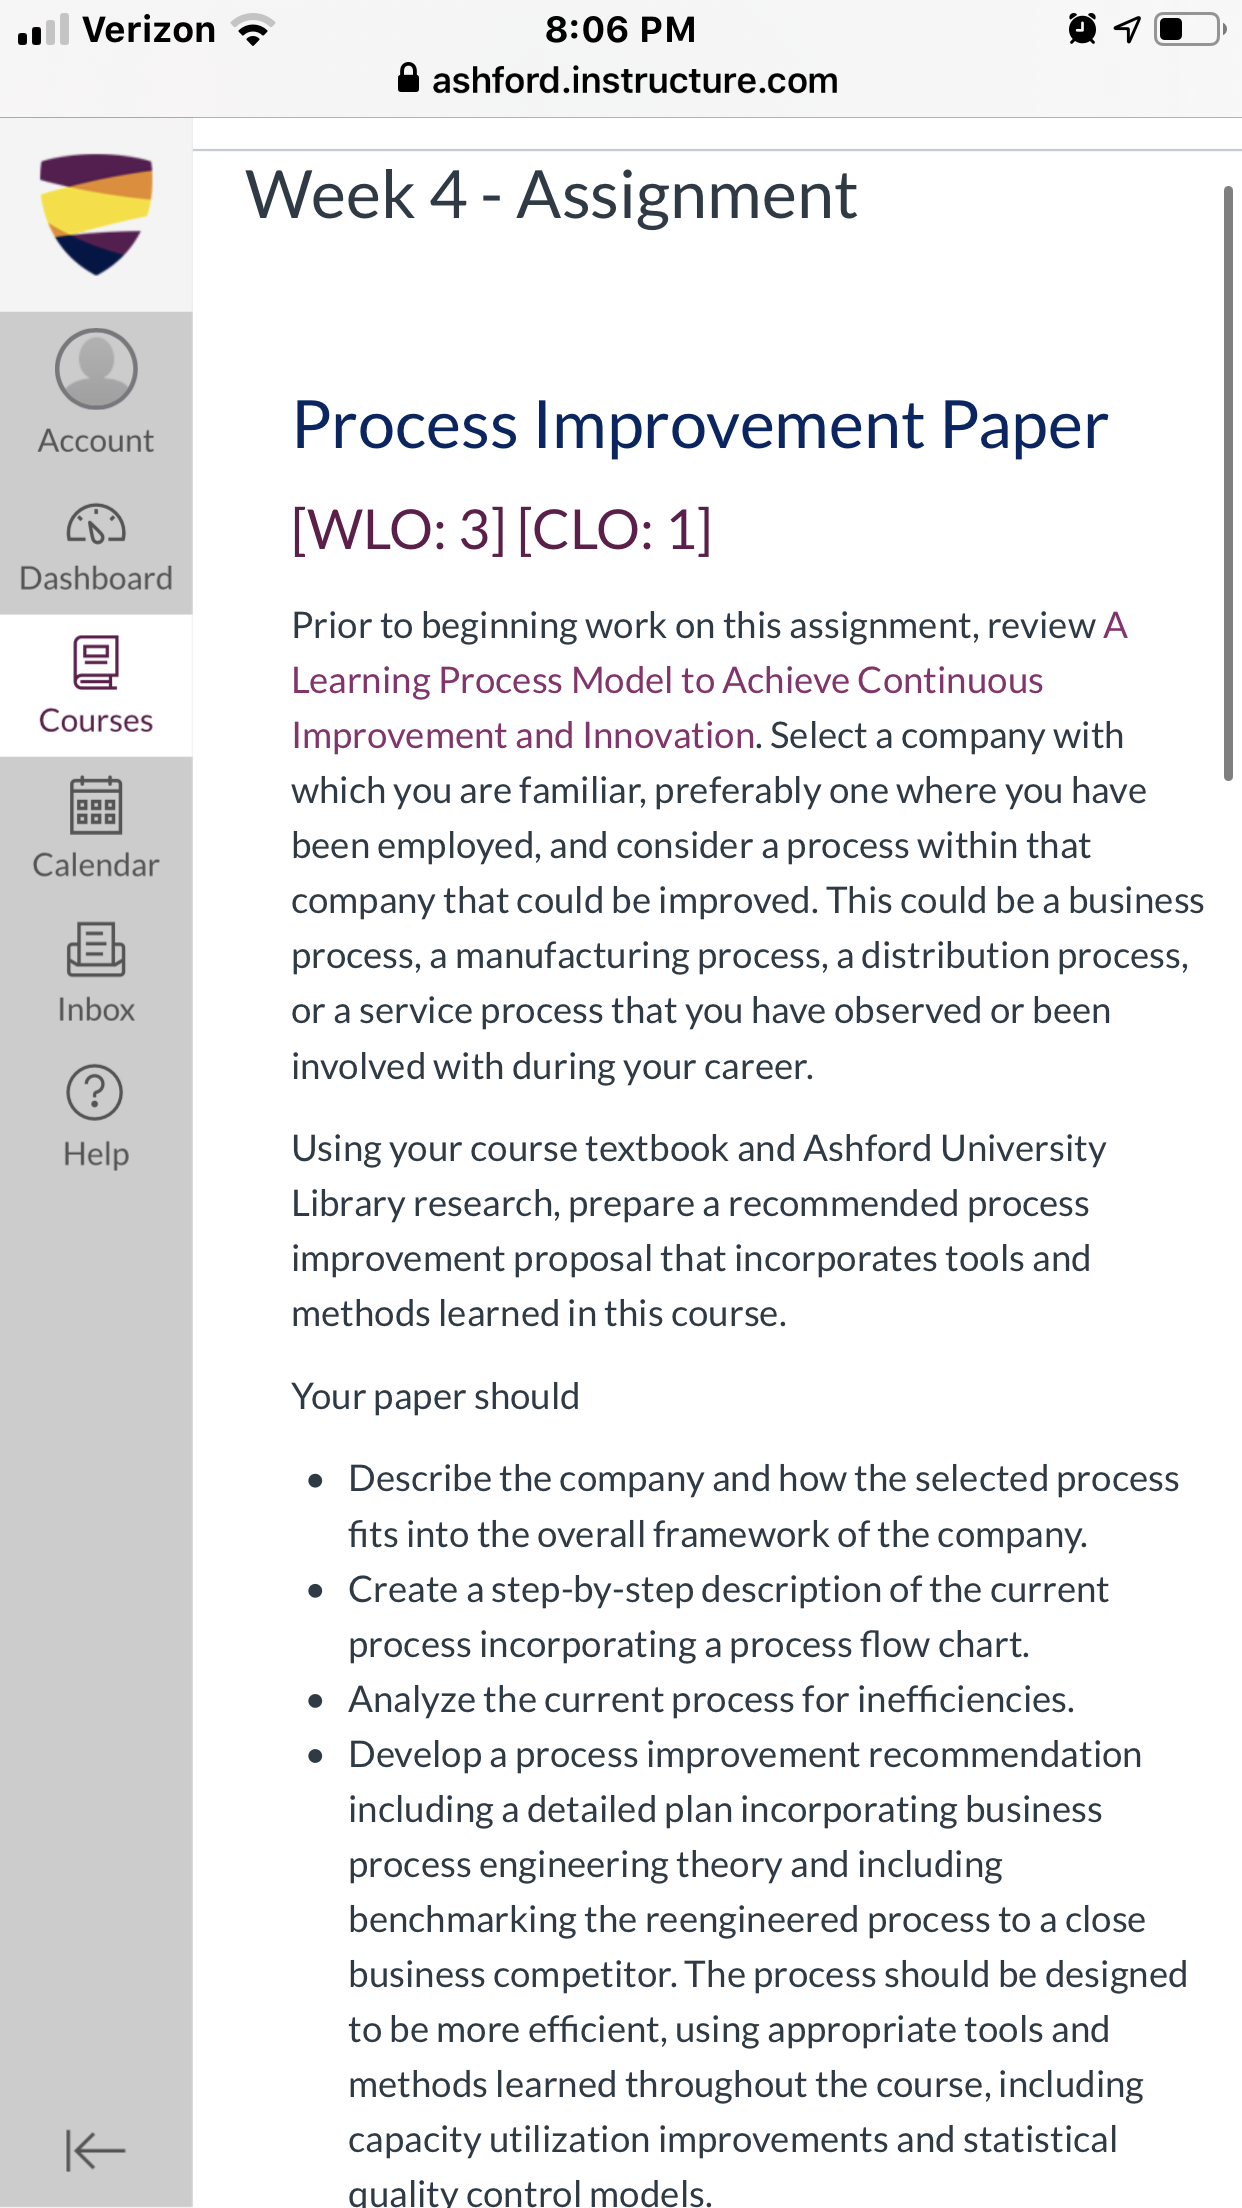Select the Courses book icon
The width and height of the screenshot is (1242, 2208).
coord(96,662)
